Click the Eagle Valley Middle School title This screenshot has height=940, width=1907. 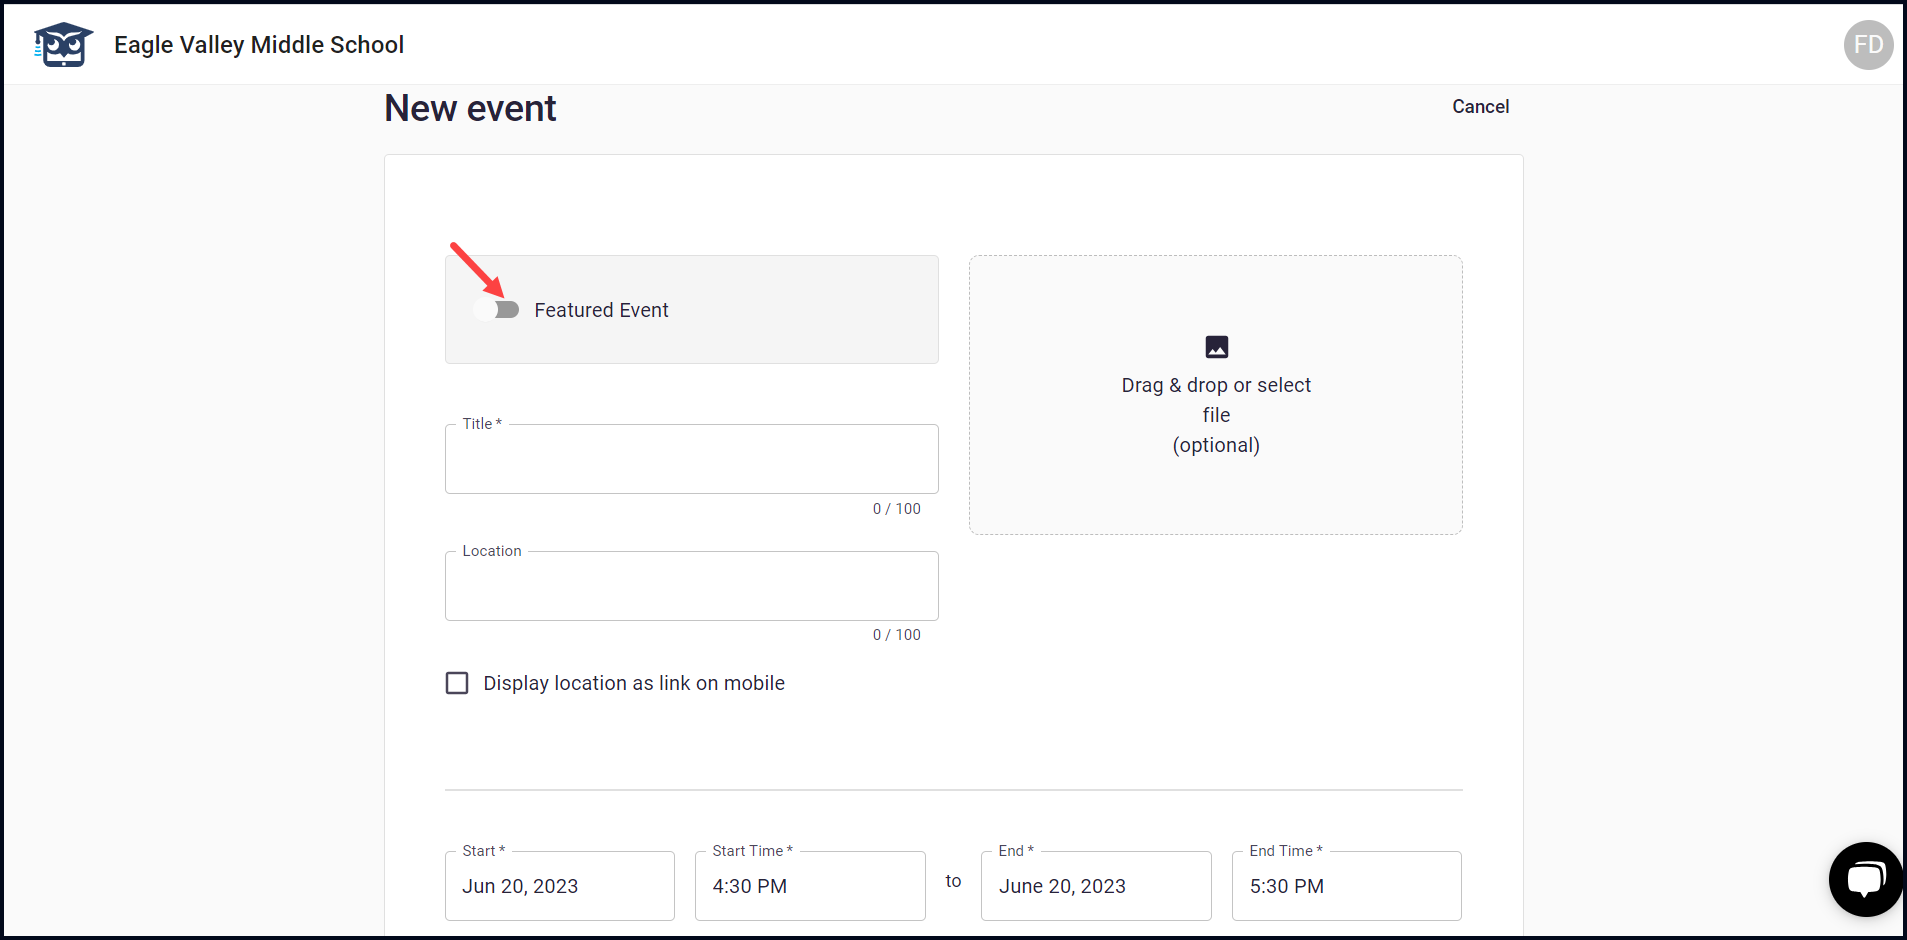tap(259, 45)
